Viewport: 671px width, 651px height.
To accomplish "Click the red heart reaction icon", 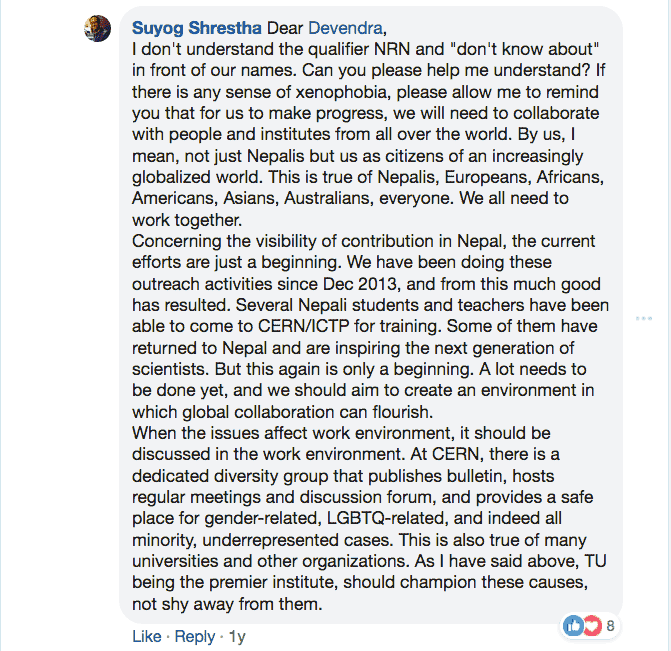I will pyautogui.click(x=593, y=626).
